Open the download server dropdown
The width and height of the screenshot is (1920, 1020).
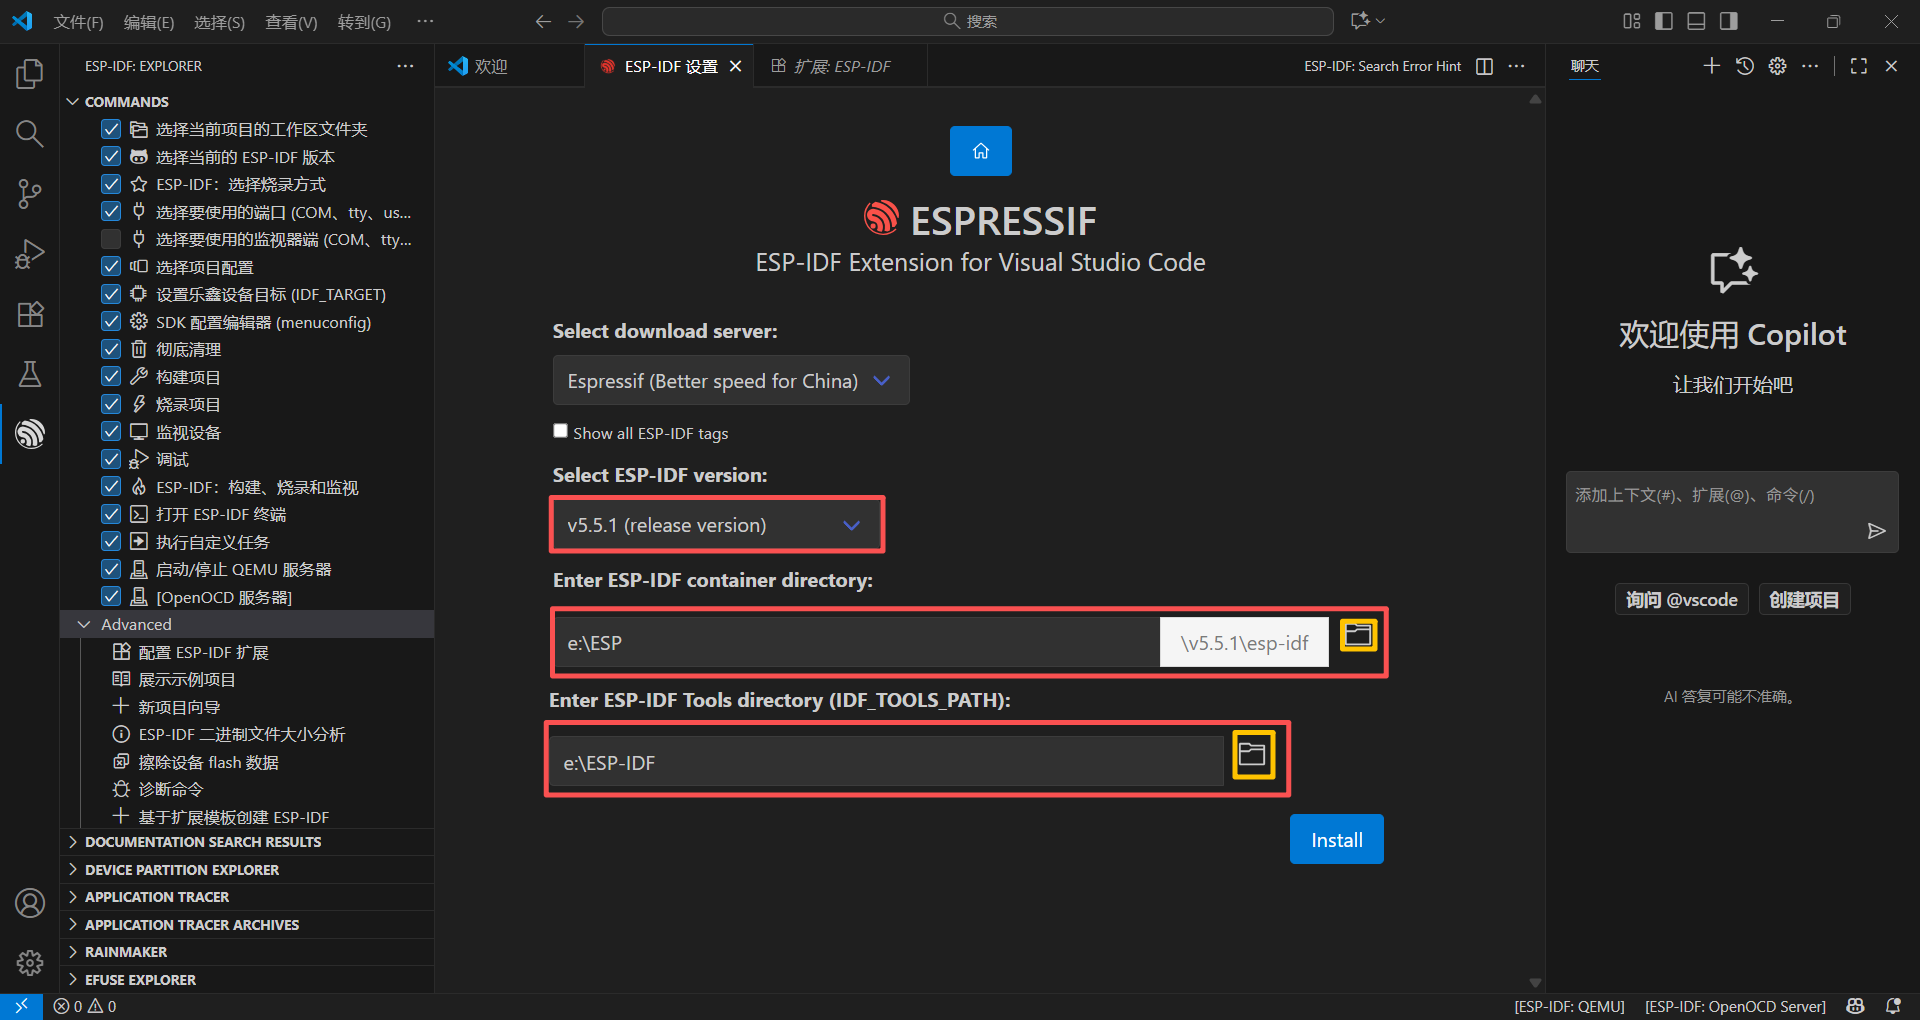(731, 381)
